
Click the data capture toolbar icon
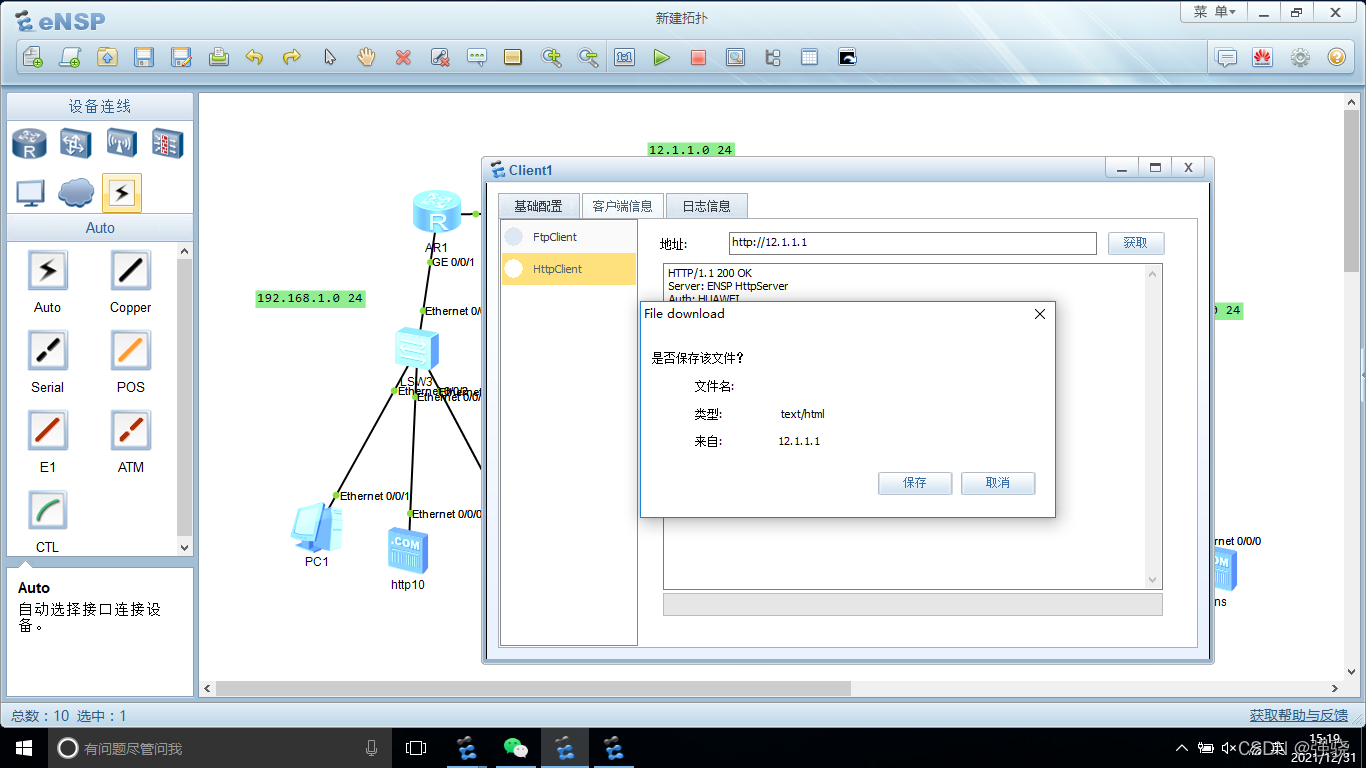(x=735, y=57)
